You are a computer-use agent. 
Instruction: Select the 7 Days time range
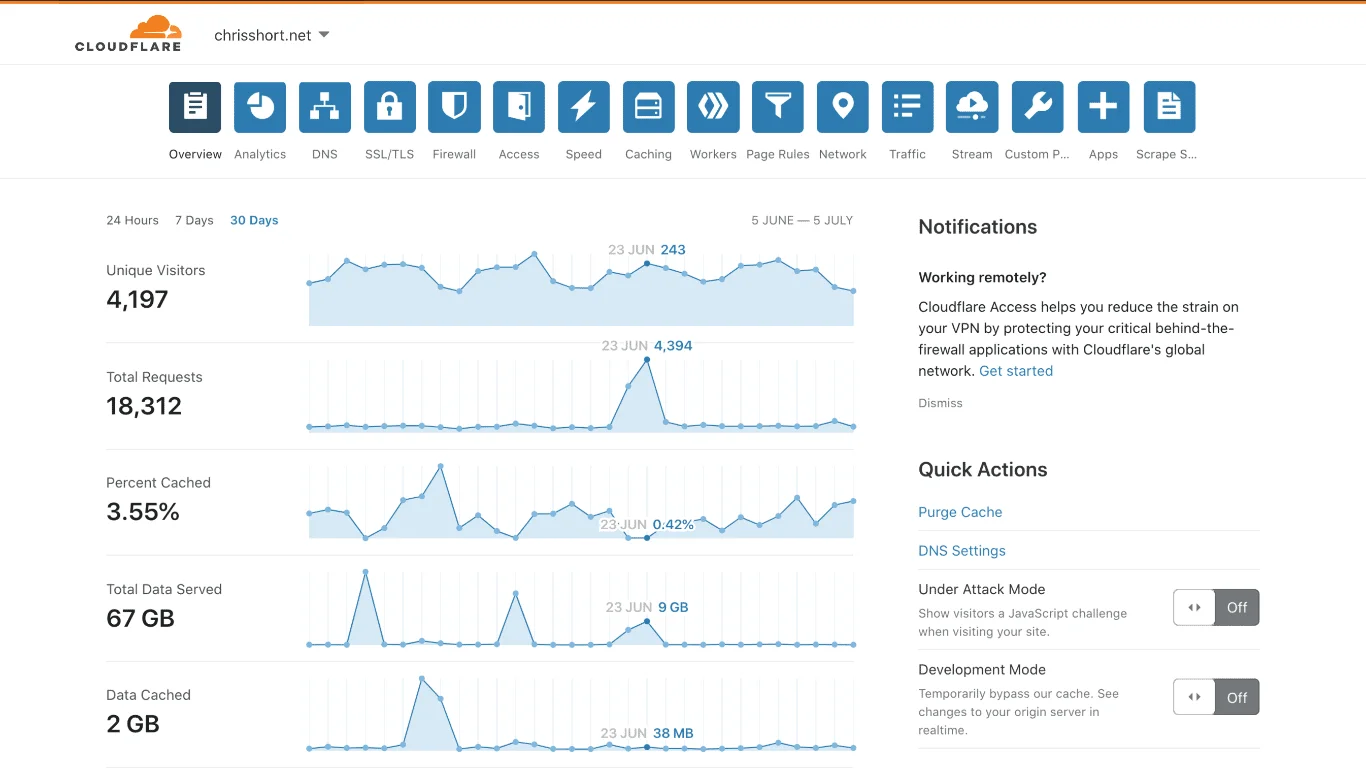194,220
